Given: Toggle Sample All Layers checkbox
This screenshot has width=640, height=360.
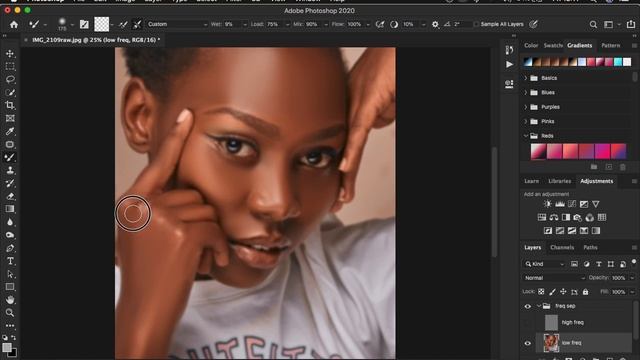Looking at the screenshot, I should click(x=476, y=24).
